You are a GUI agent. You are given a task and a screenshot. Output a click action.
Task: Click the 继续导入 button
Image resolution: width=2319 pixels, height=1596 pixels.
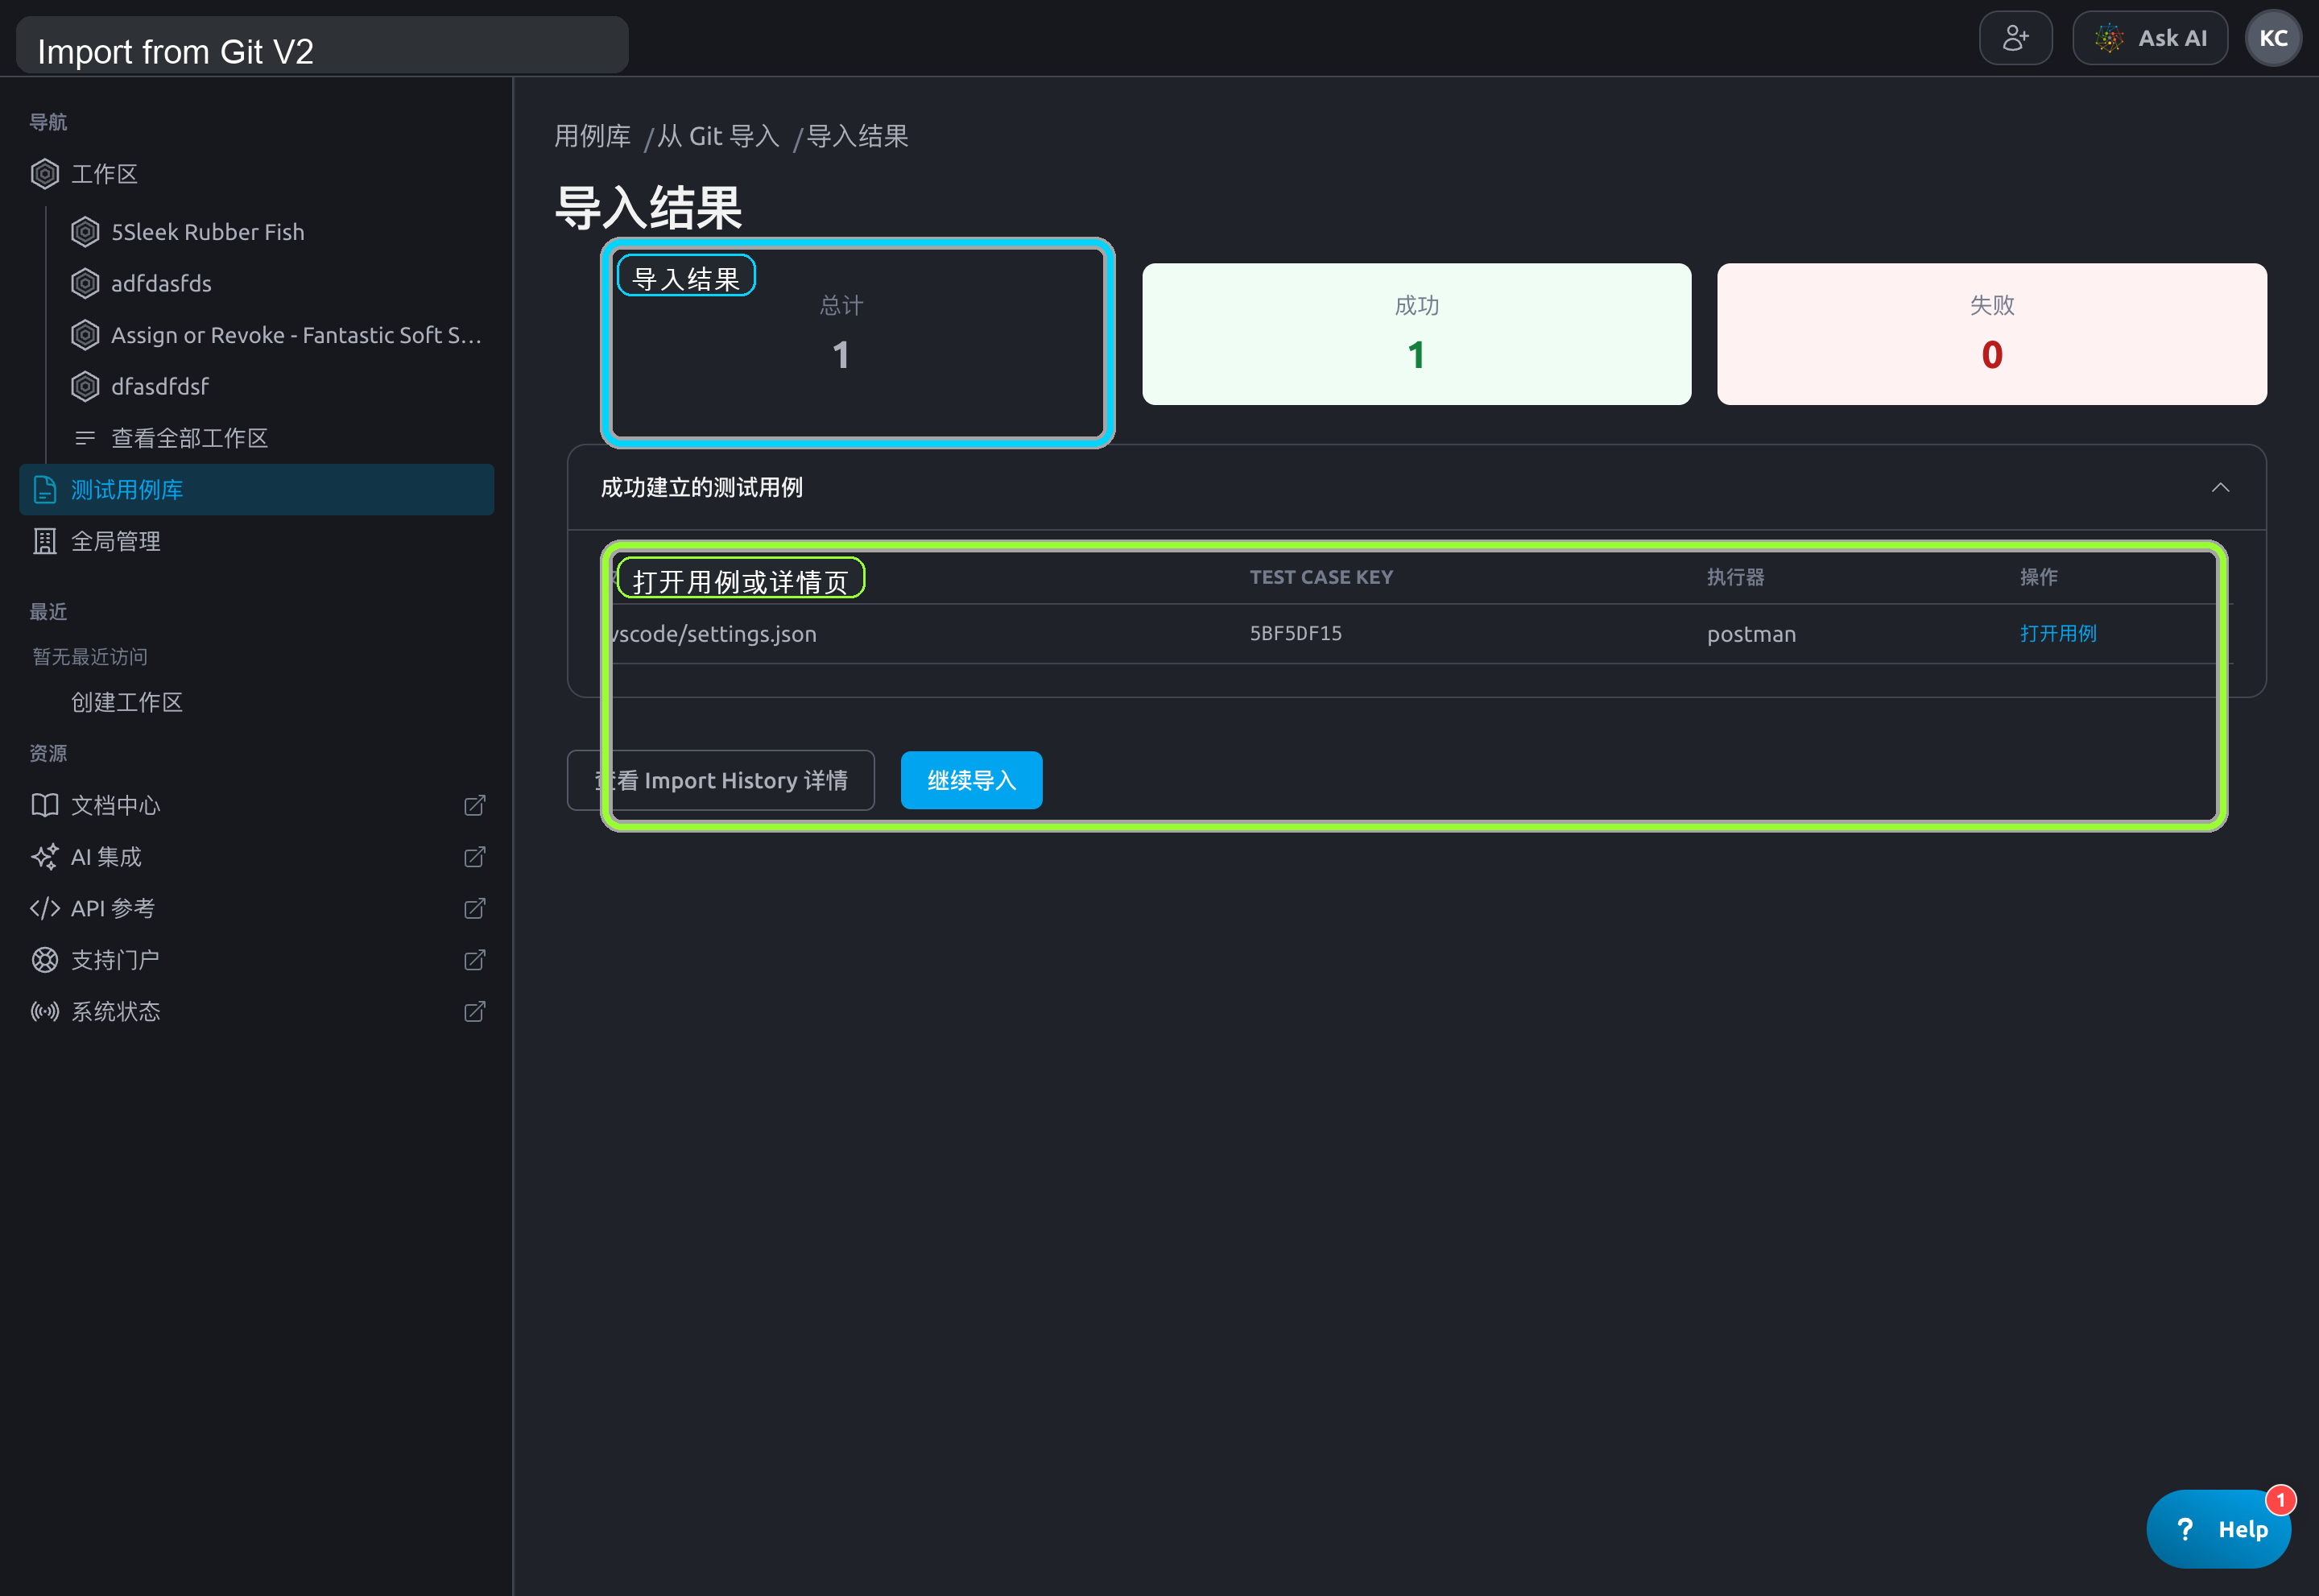coord(971,780)
